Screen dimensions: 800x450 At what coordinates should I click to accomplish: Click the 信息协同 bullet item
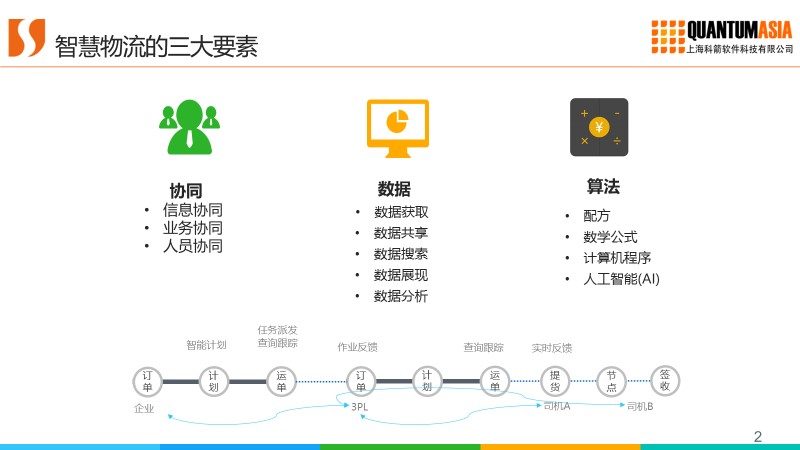(192, 210)
